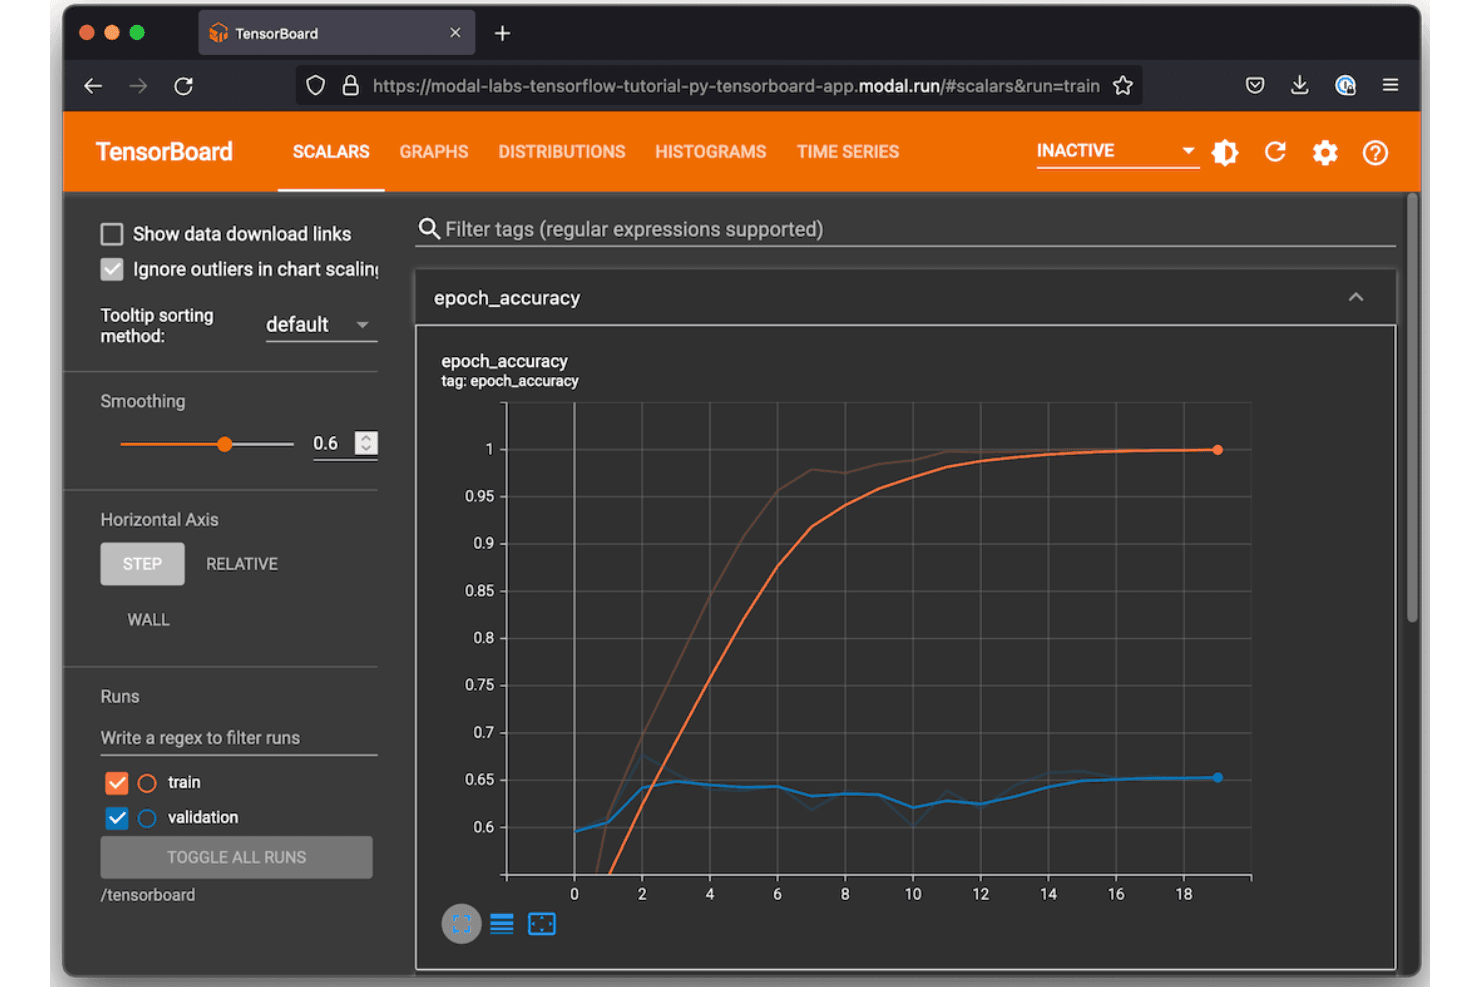Select RELATIVE horizontal axis button
Image resolution: width=1480 pixels, height=987 pixels.
point(242,564)
